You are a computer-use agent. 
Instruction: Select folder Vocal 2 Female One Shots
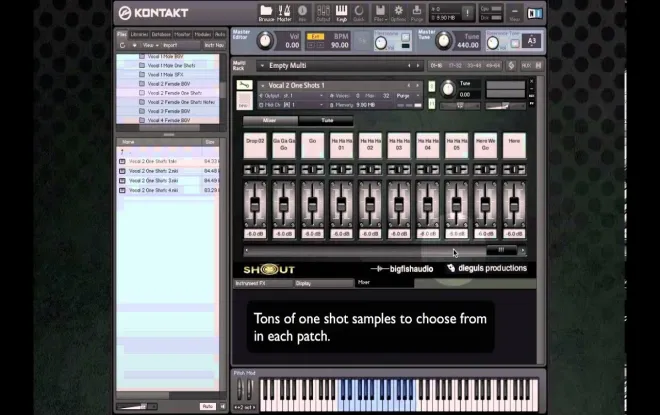point(174,93)
